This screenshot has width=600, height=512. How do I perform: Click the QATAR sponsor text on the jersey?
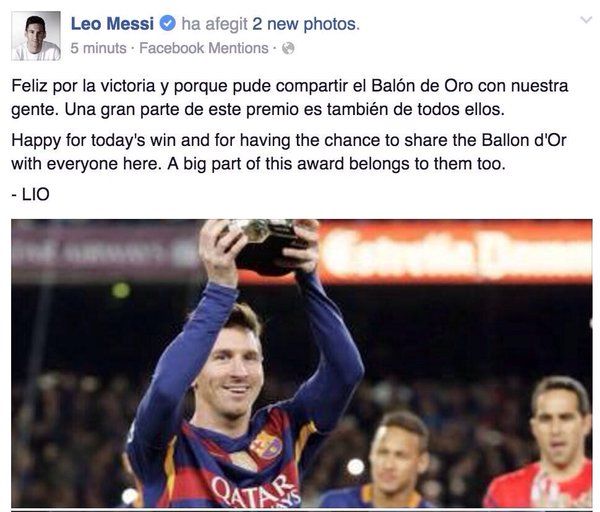point(256,491)
